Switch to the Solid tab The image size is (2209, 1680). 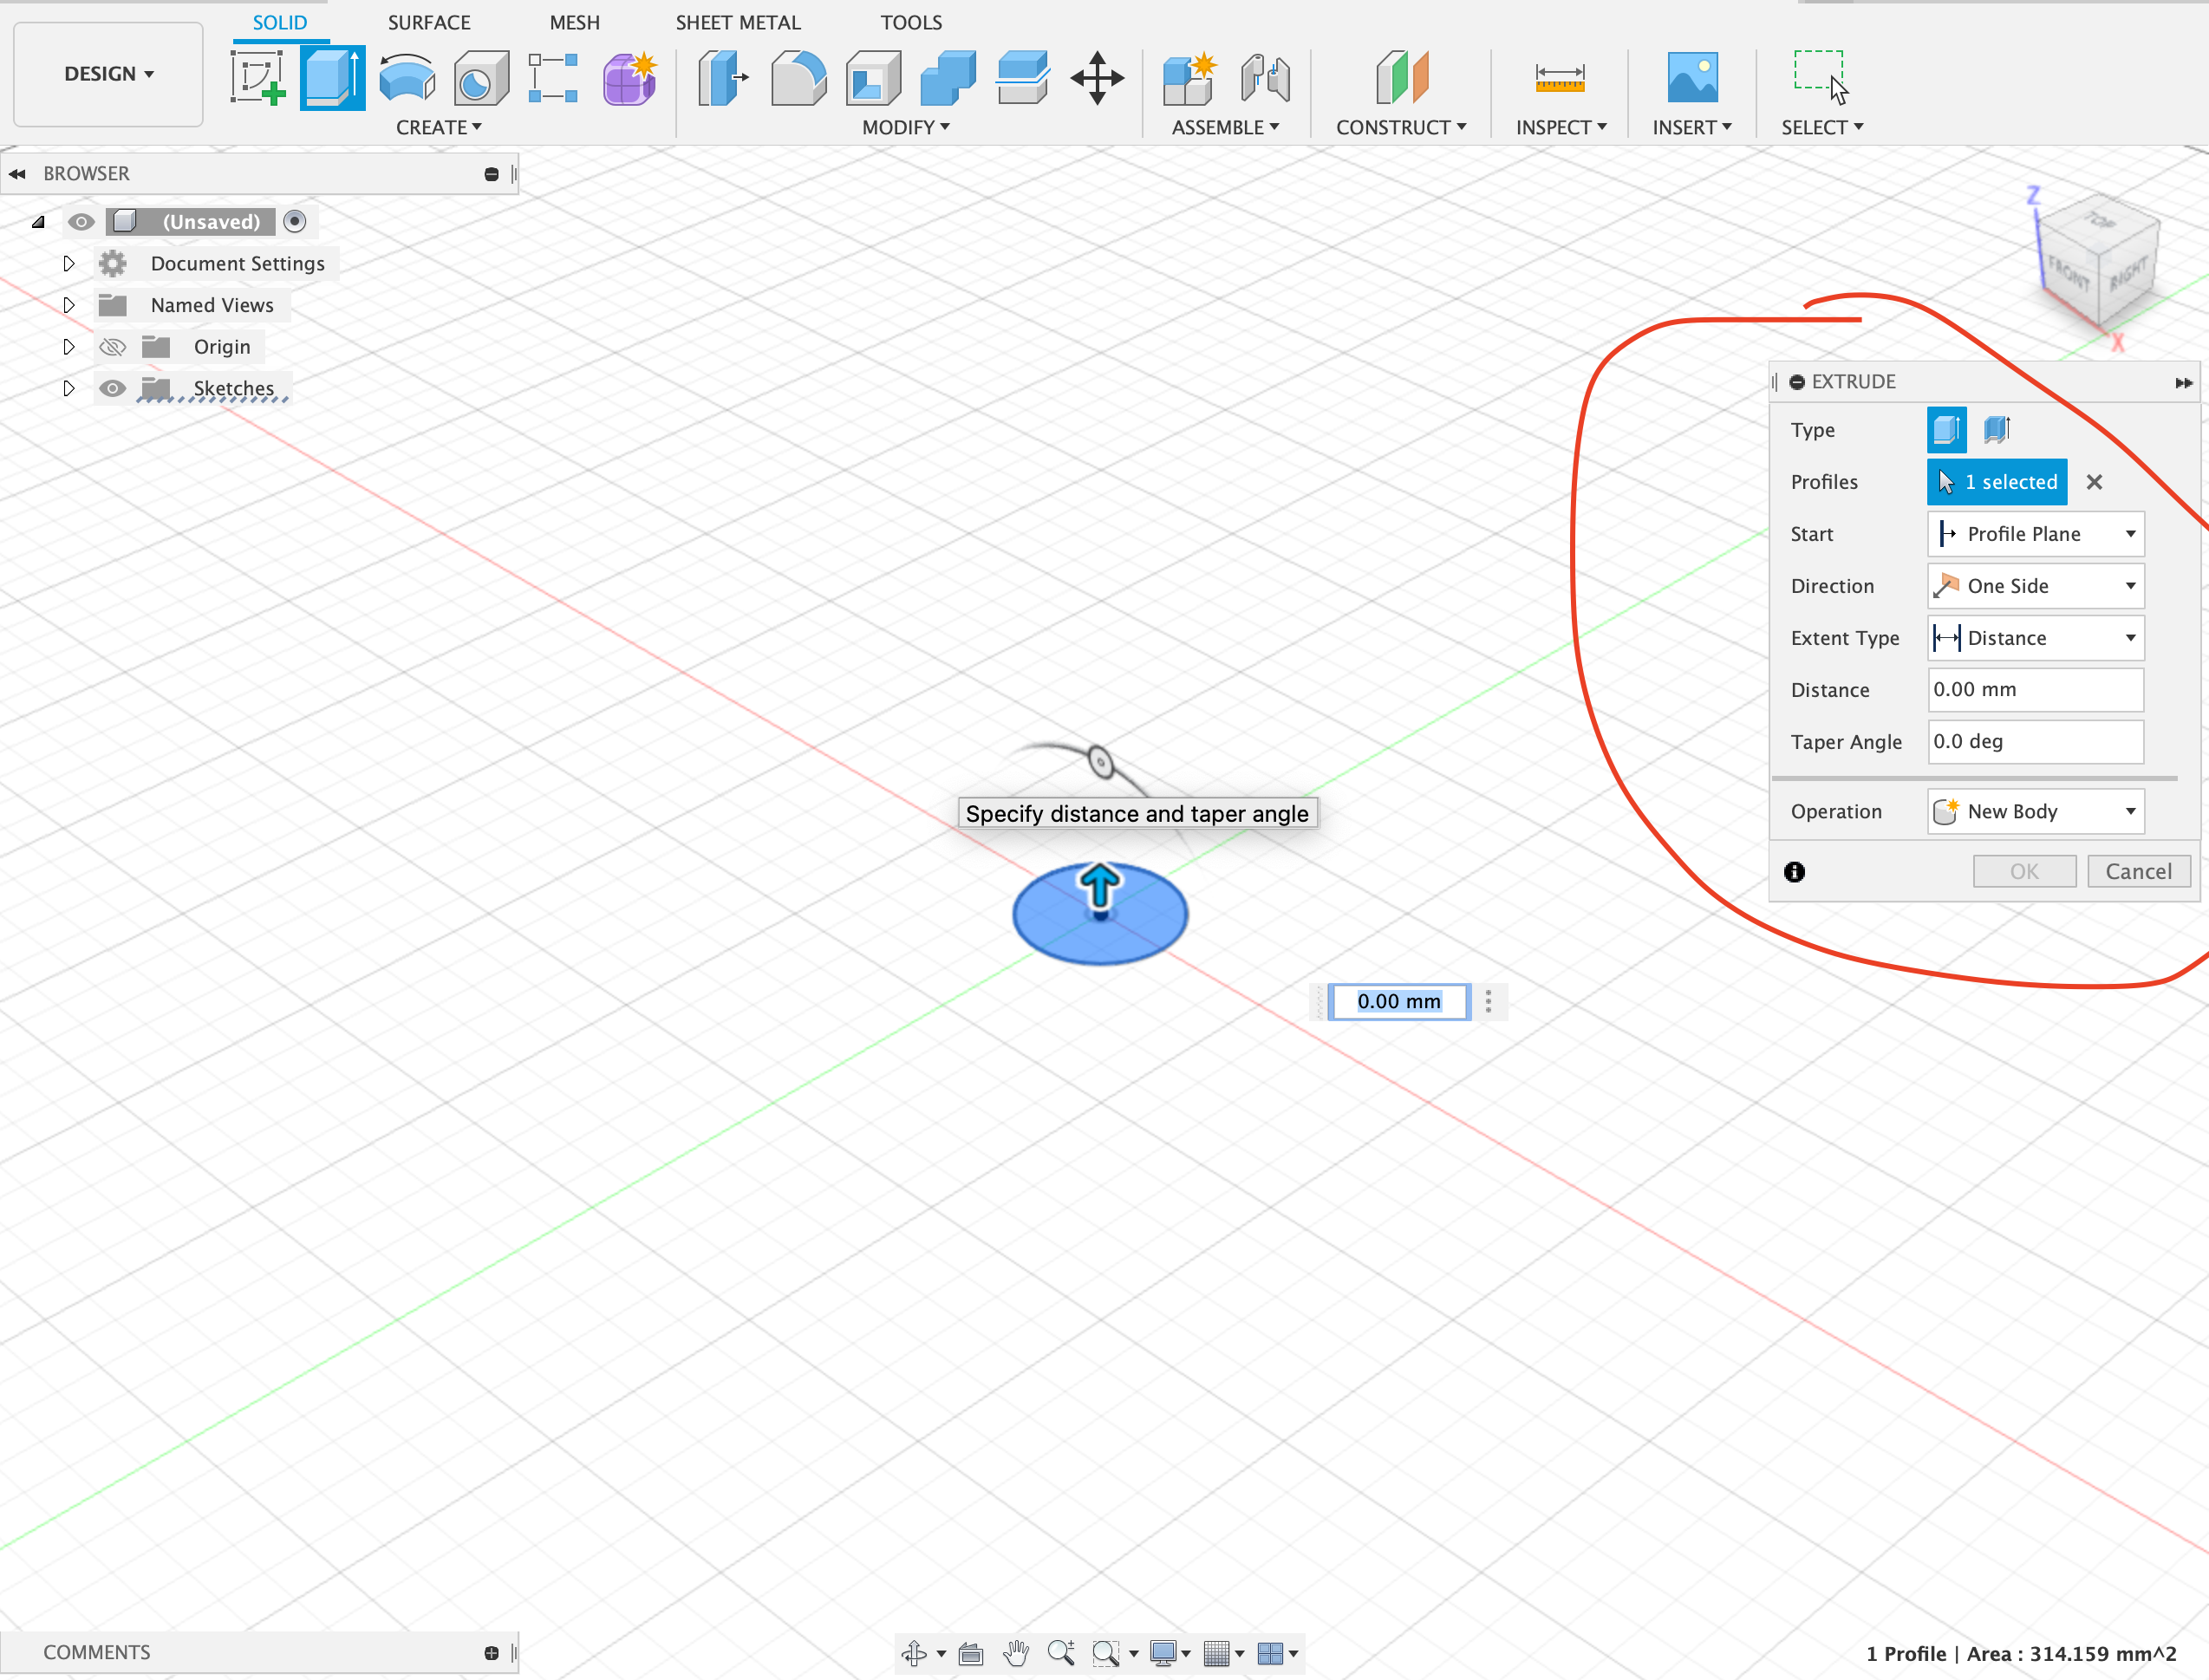click(x=280, y=22)
